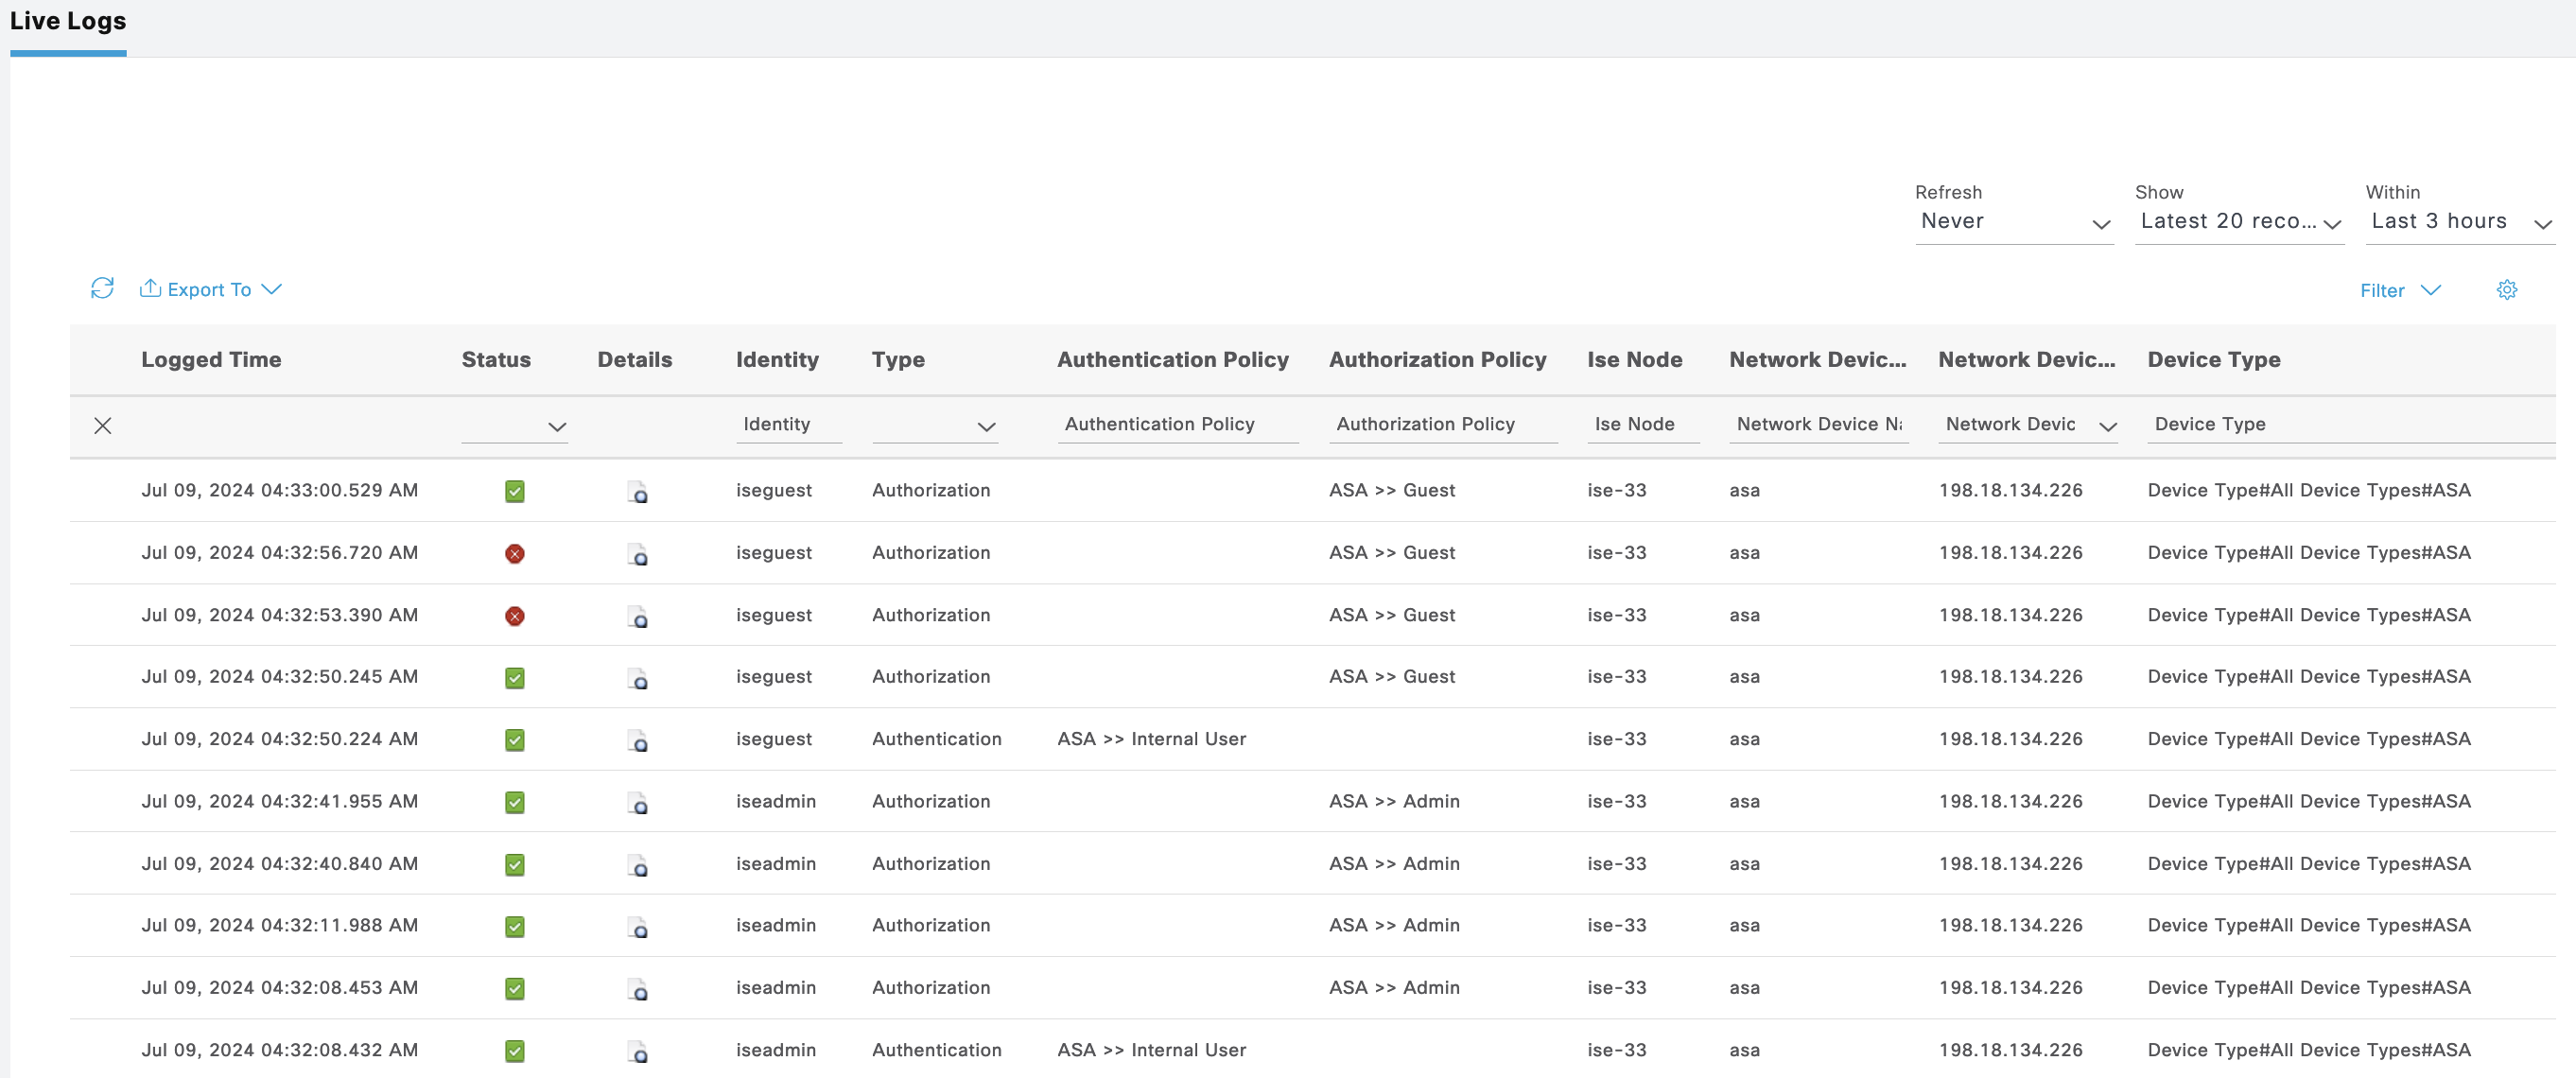Open details icon for 04:33:00.529 AM log
Screen dimensions: 2576x1078
click(x=637, y=491)
